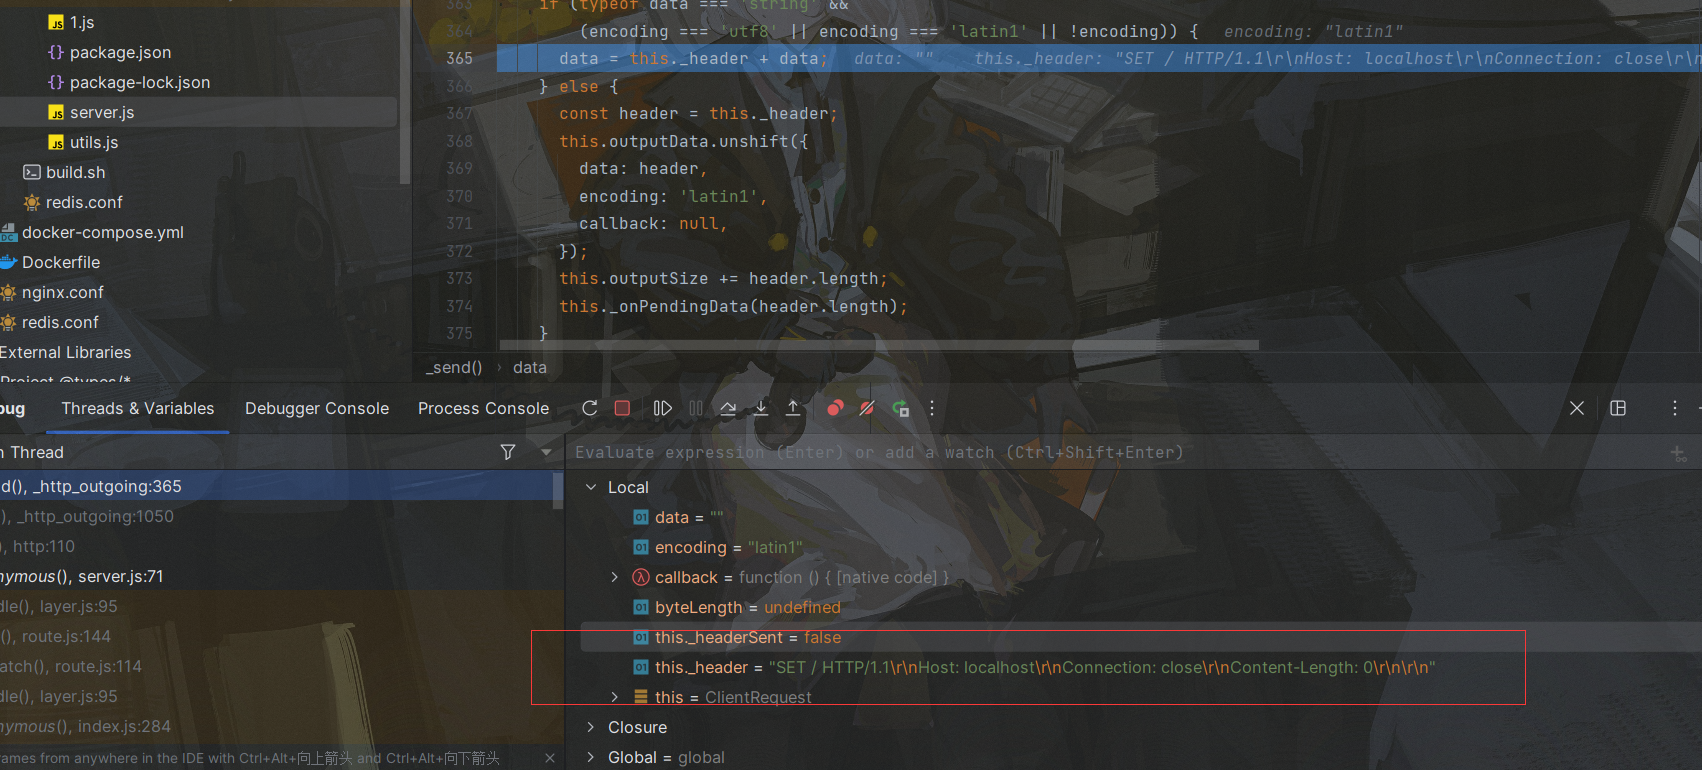Screen dimensions: 1702x770
Task: Click the Rerun debug session icon
Action: pyautogui.click(x=589, y=408)
